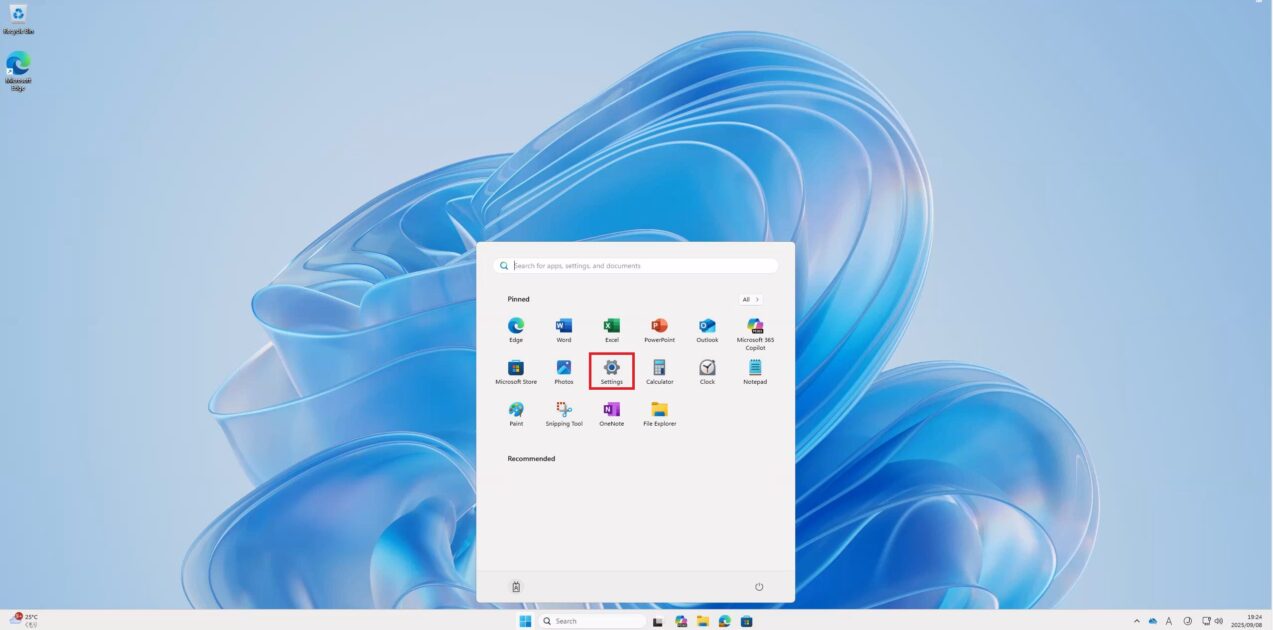Click the volume speaker tray icon
Image resolution: width=1273 pixels, height=630 pixels.
tap(1218, 621)
